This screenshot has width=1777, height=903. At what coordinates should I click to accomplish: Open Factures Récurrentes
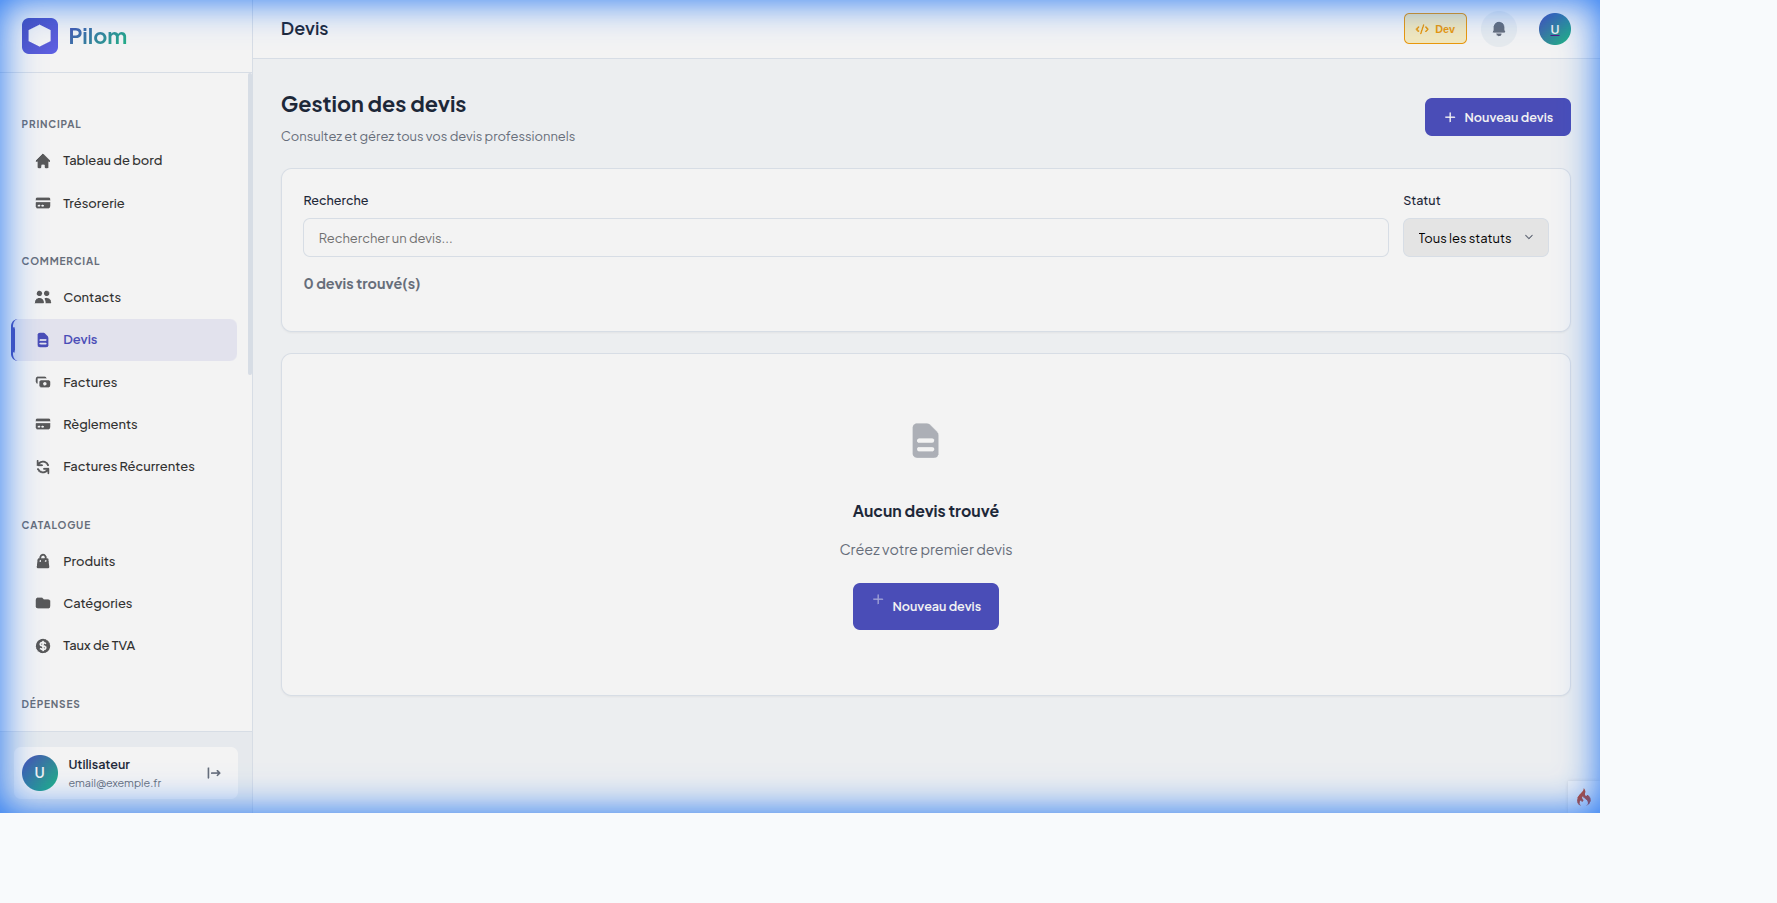(x=129, y=466)
